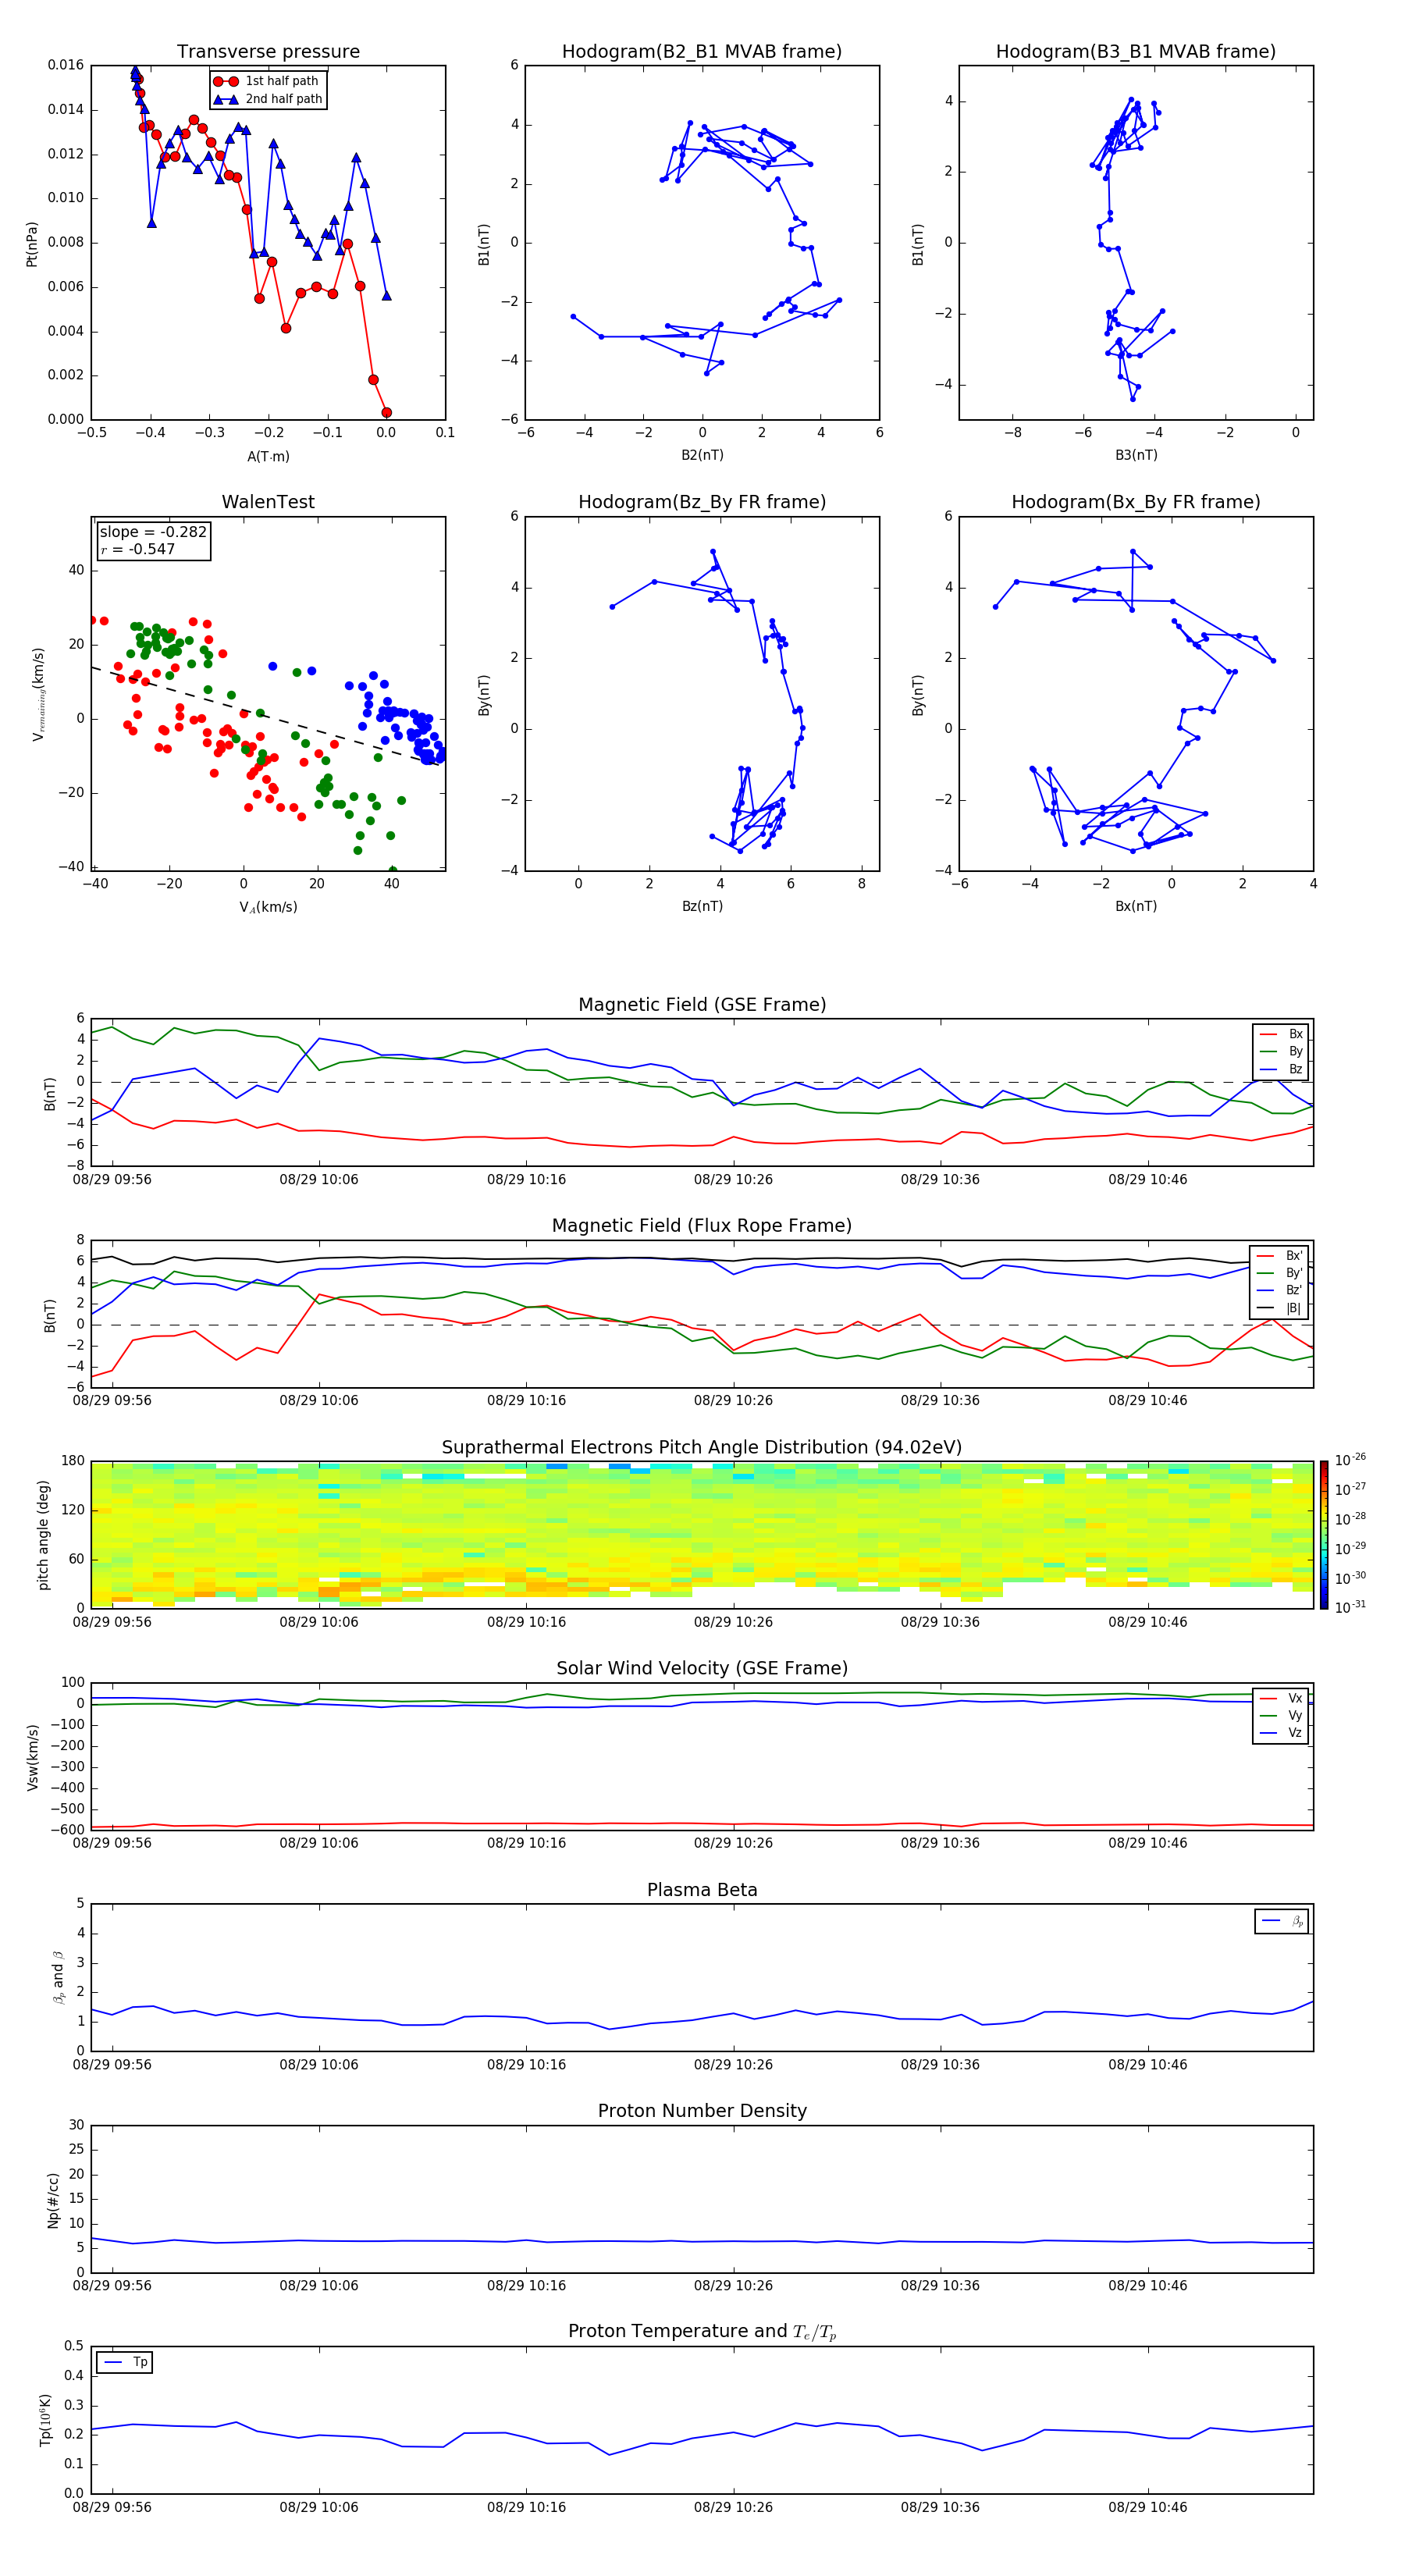Click the By legend entry in GSE magnetic field plot

click(1281, 1051)
